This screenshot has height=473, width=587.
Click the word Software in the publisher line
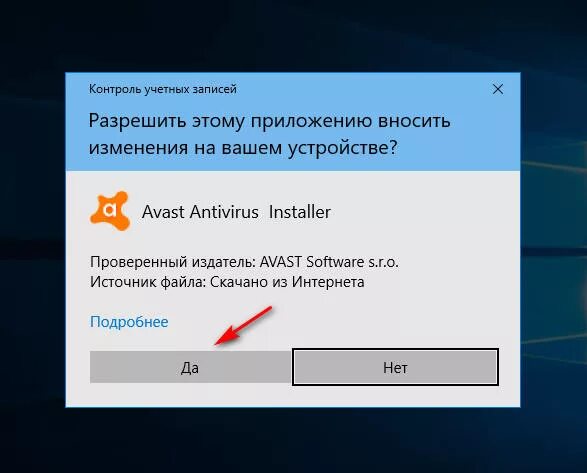(x=335, y=262)
